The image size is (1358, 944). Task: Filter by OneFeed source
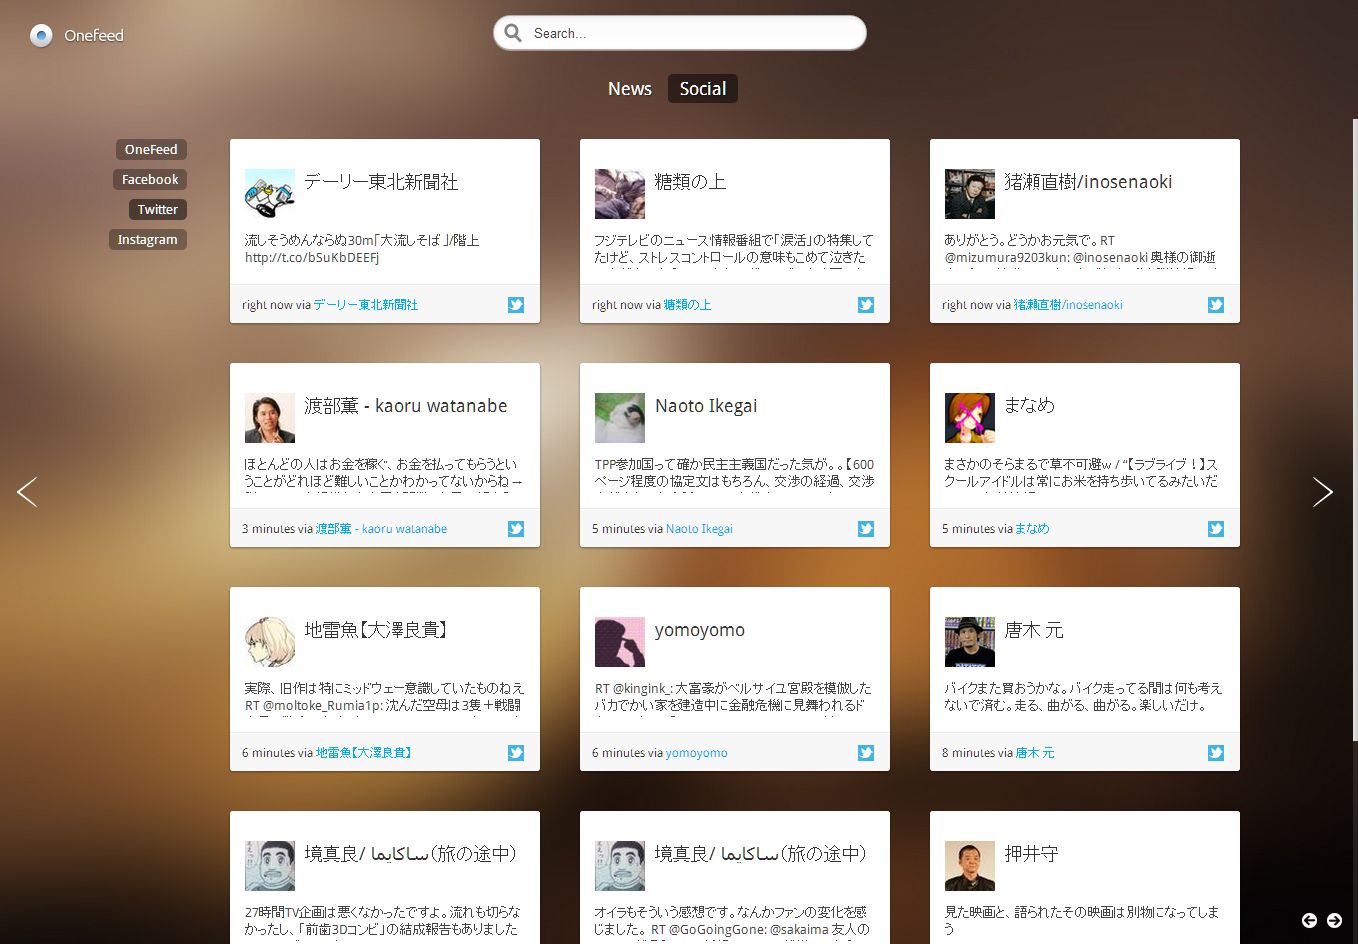pyautogui.click(x=151, y=150)
